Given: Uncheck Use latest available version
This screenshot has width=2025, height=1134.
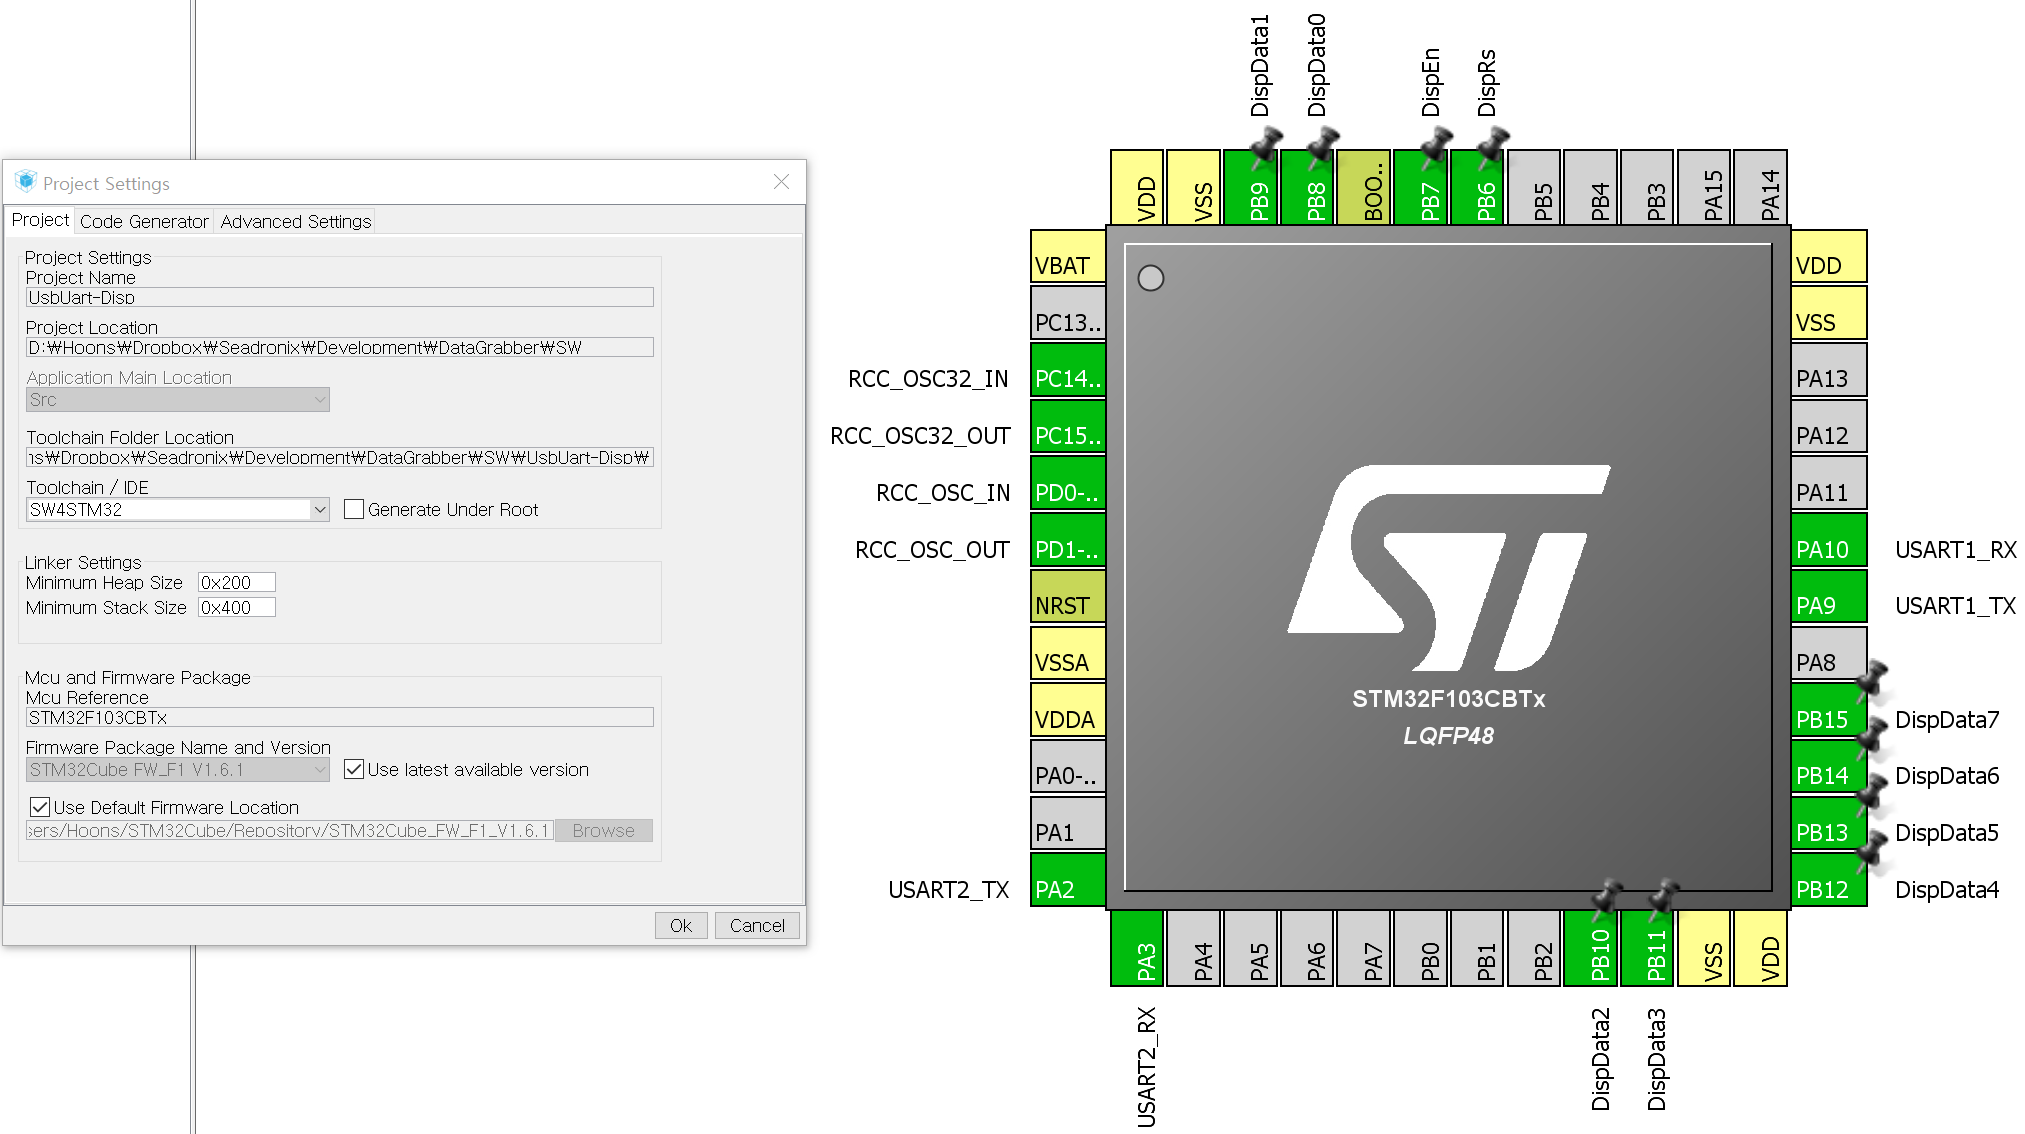Looking at the screenshot, I should pos(354,770).
